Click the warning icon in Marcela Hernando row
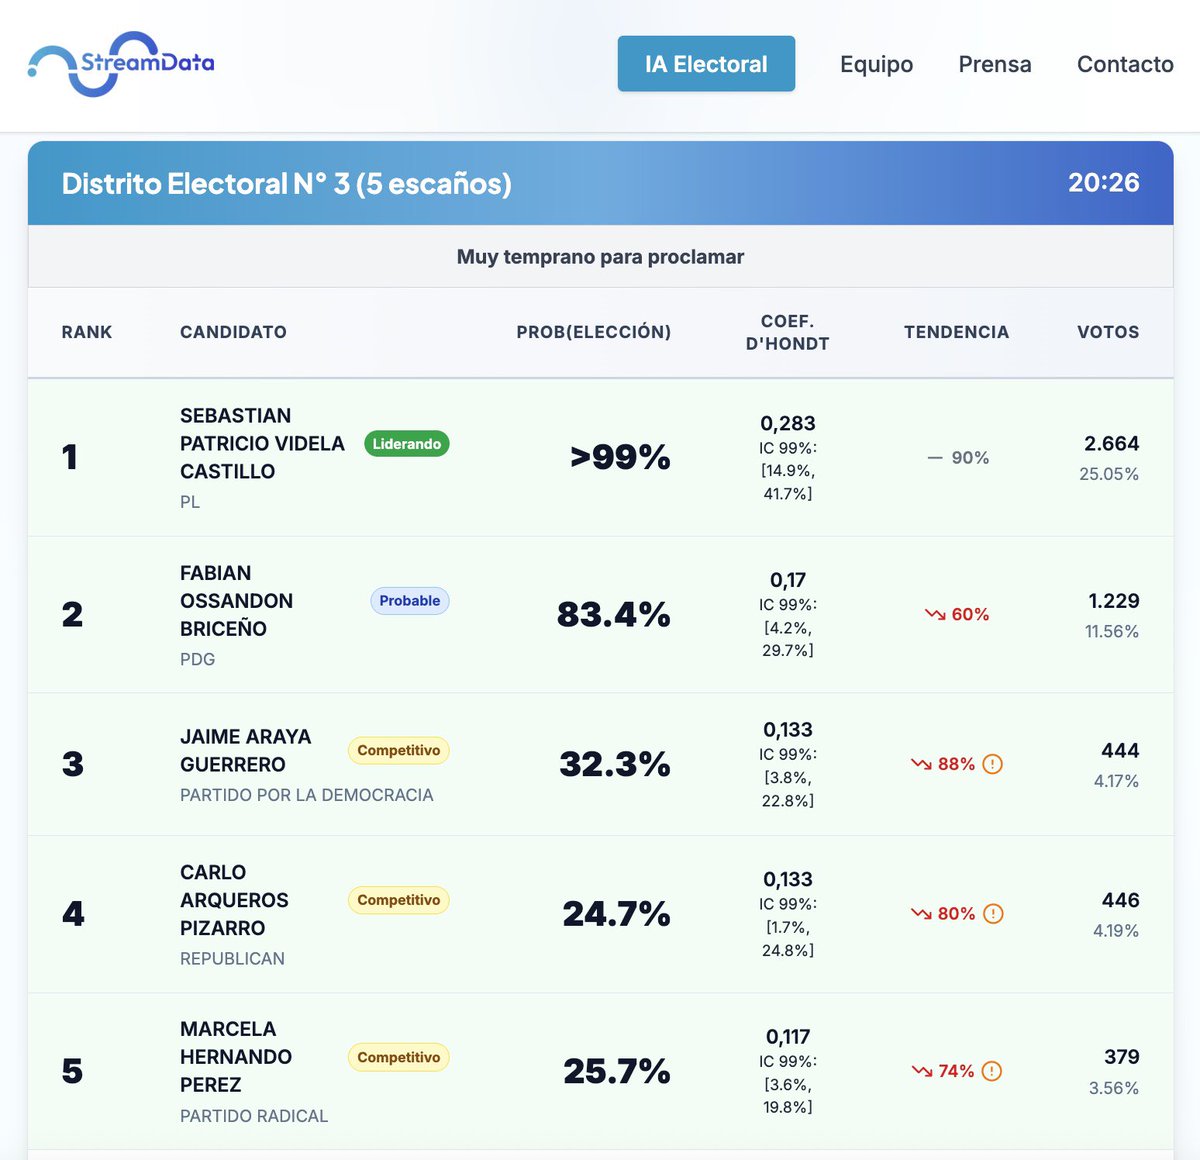 pos(992,1071)
